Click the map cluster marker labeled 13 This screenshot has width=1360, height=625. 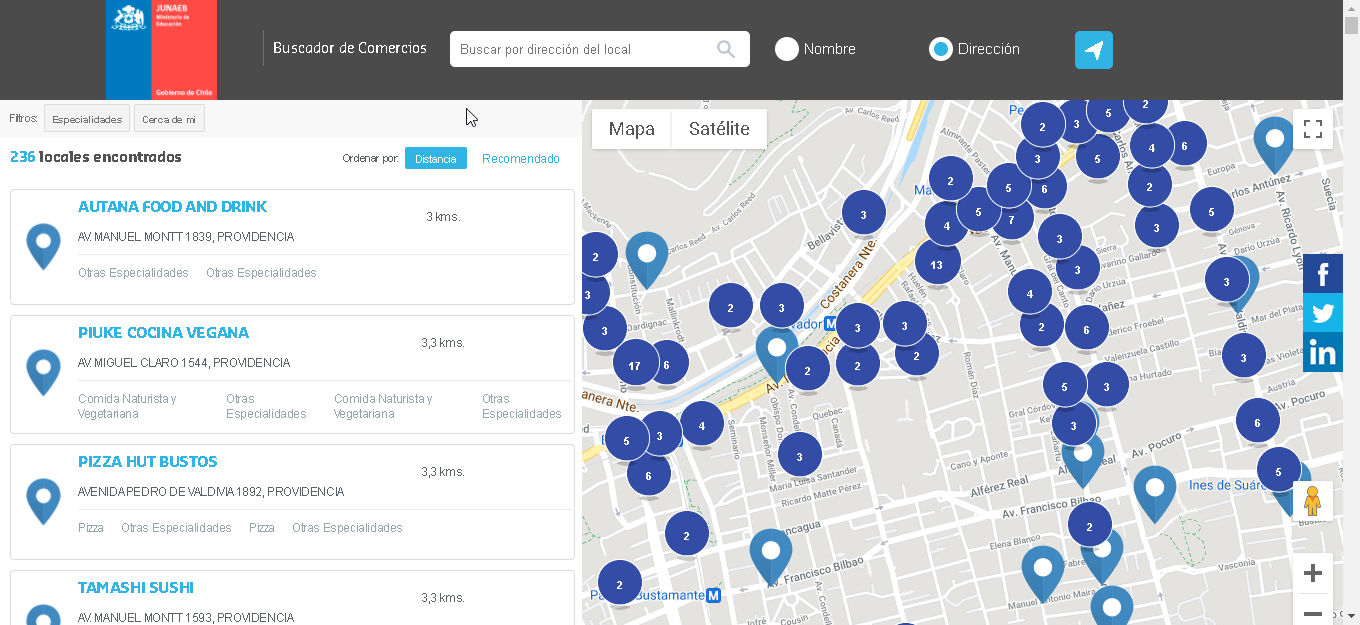point(936,265)
